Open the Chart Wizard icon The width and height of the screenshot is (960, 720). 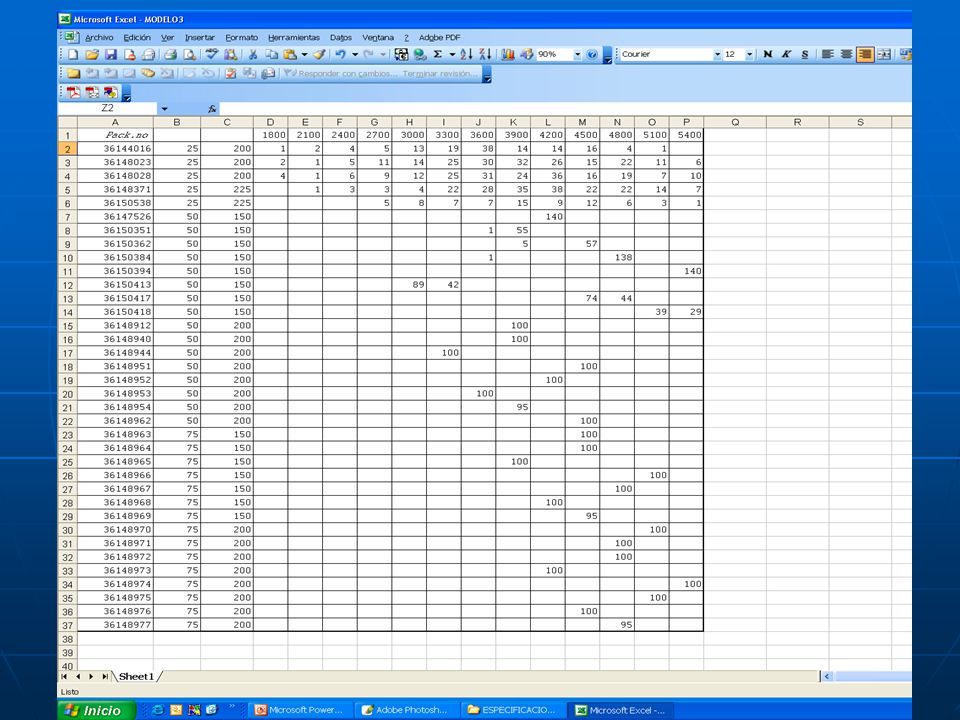(508, 54)
